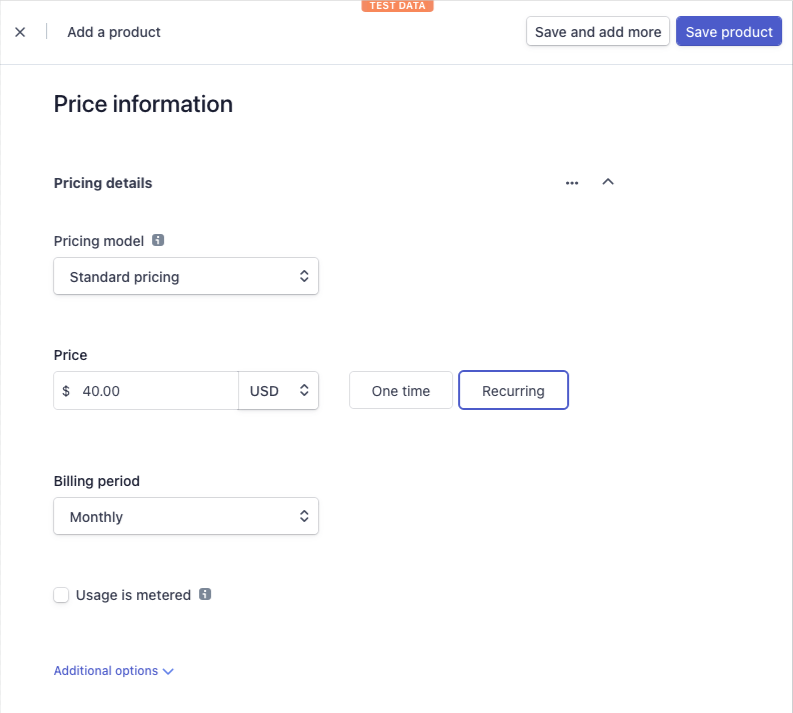Click the up-down arrows next to USD
Viewport: 793px width, 713px height.
(304, 390)
